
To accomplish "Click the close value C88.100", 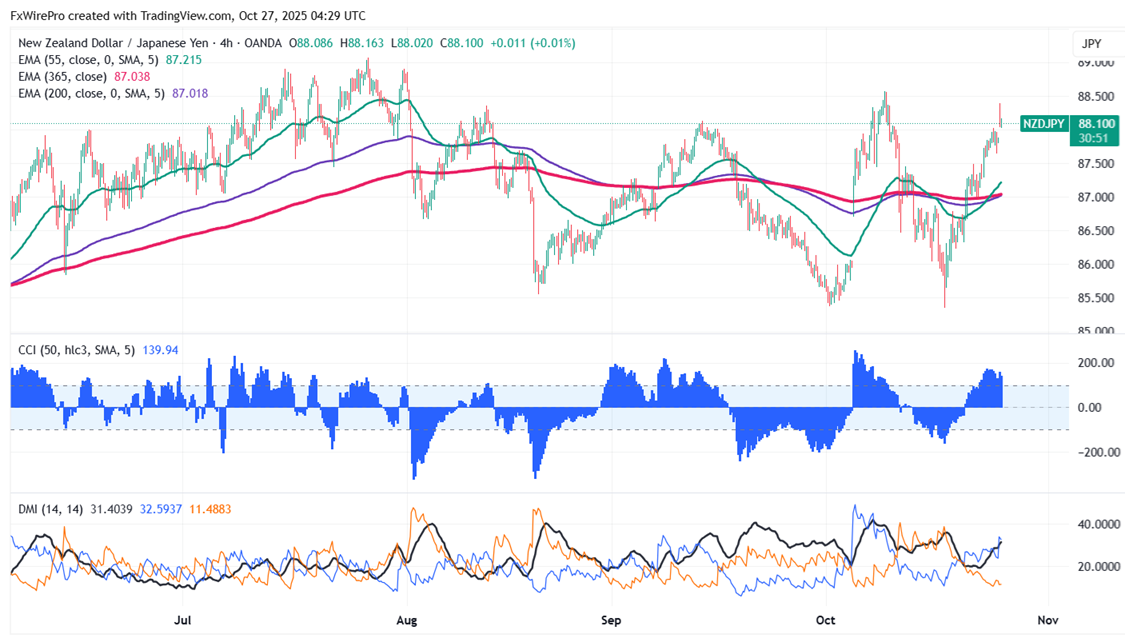I will 462,43.
